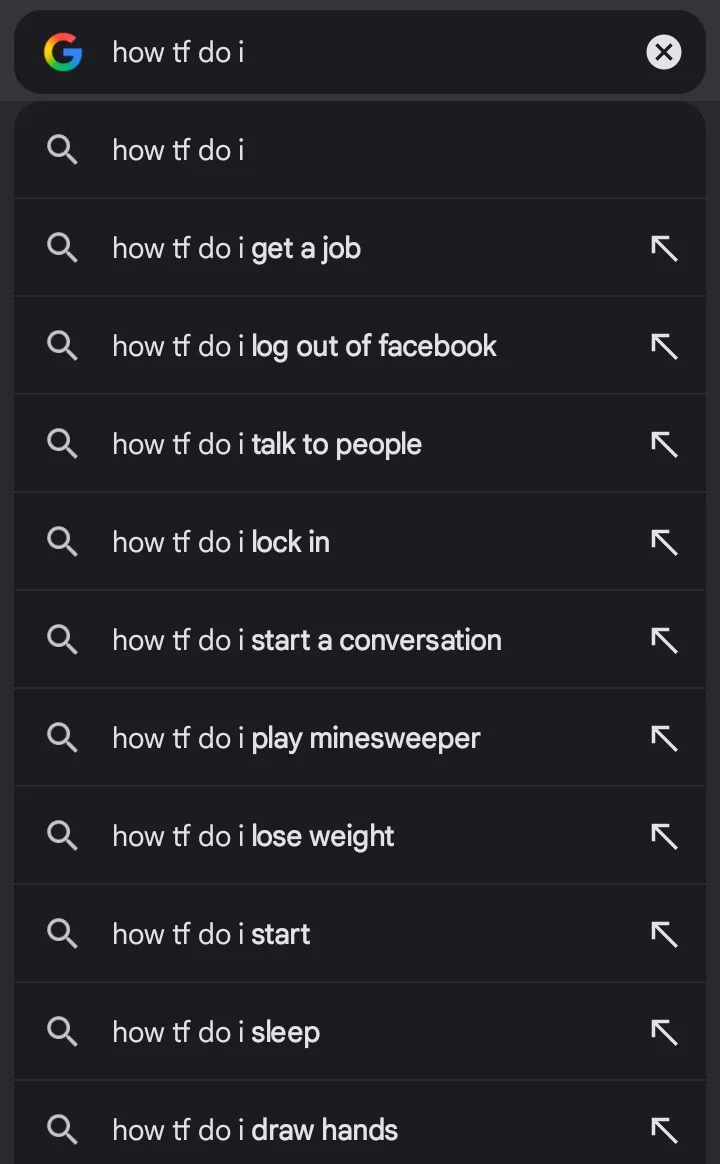Choose the "play minesweeper" suggestion

pyautogui.click(x=296, y=738)
